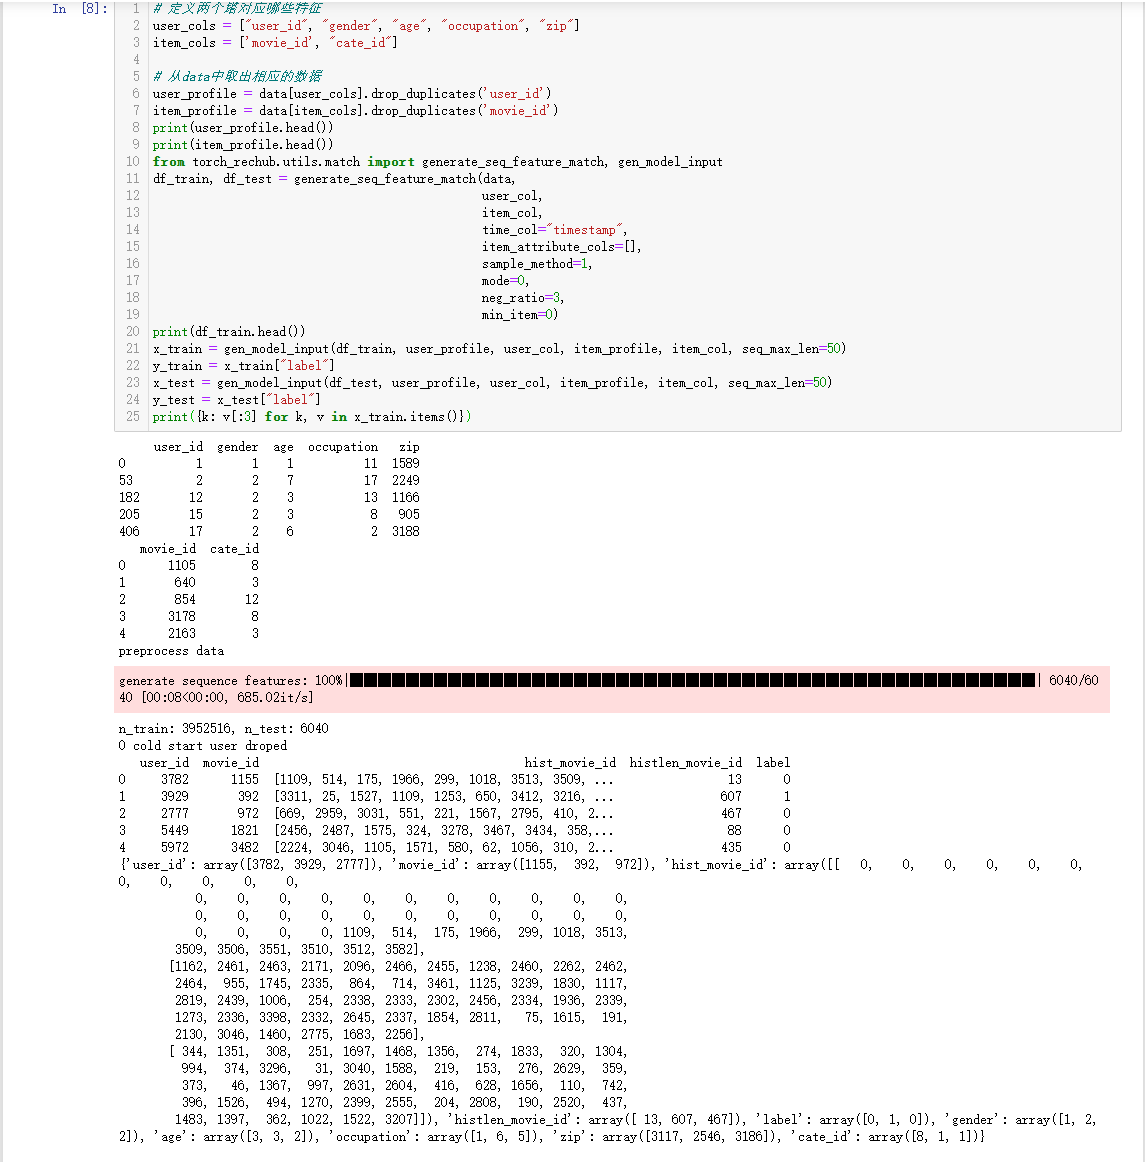Click the 'histlen_movie_id' column header
This screenshot has width=1145, height=1162.
click(686, 763)
